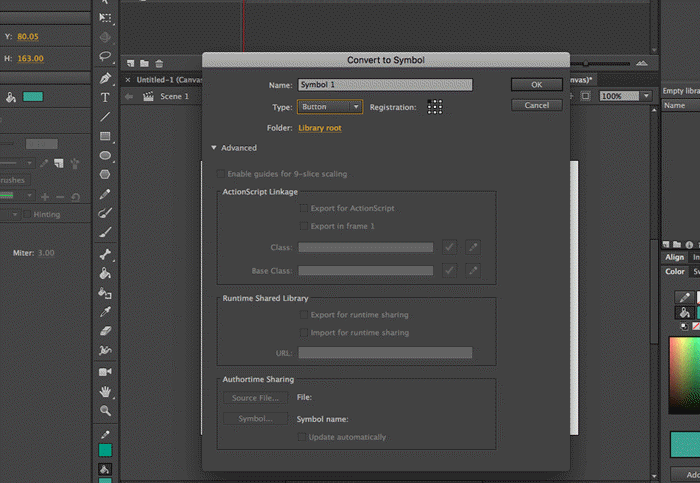Choose the Zoom magnifier tool
Image resolution: width=700 pixels, height=483 pixels.
point(105,410)
